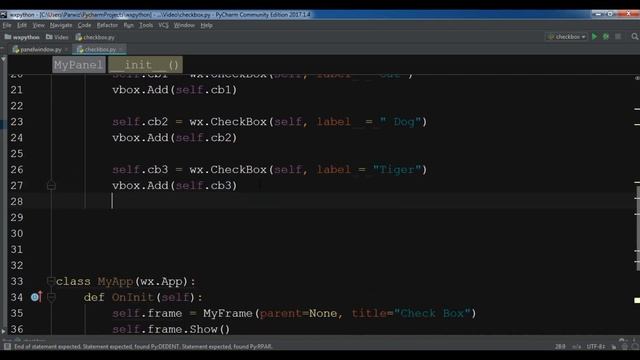
Task: Open the Tools menu
Action: tap(146, 25)
